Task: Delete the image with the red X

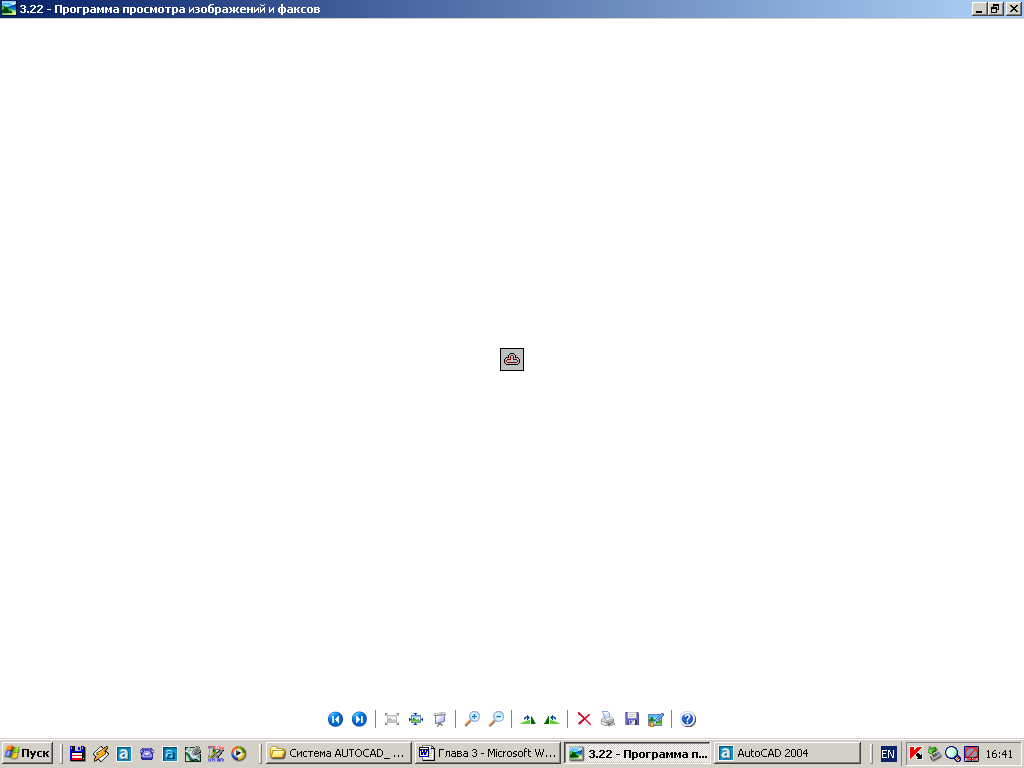Action: (584, 719)
